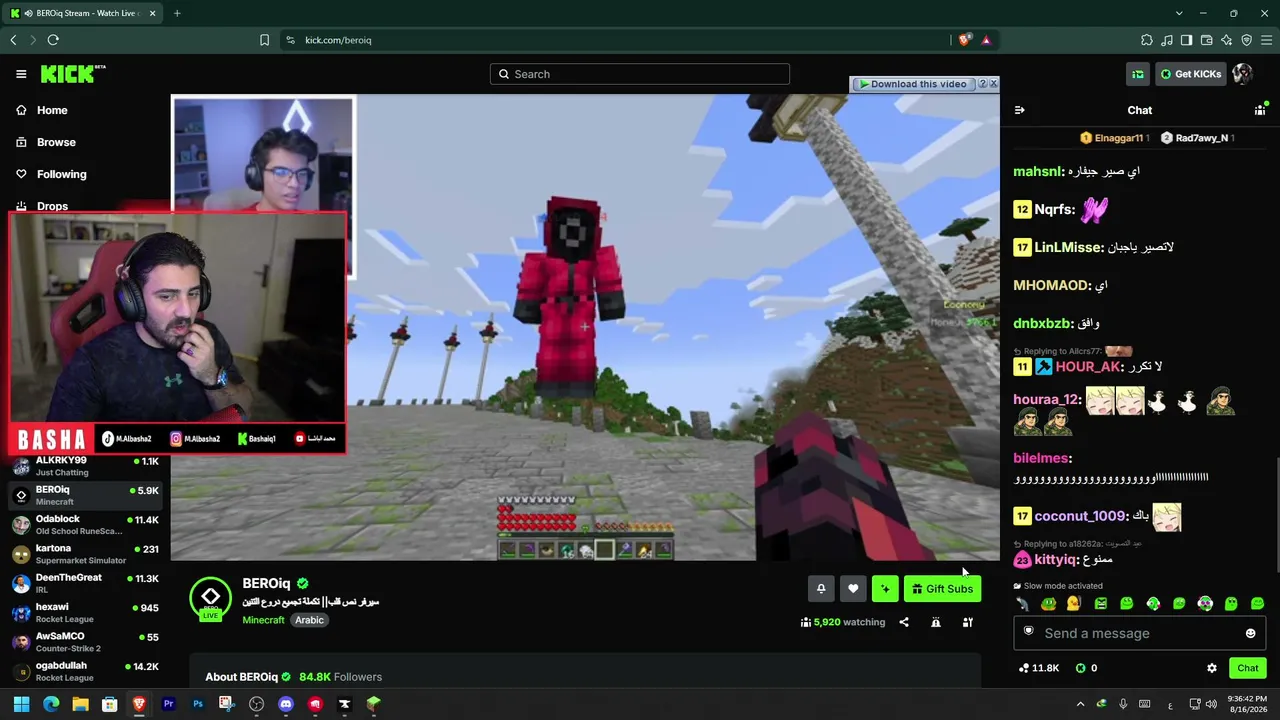Open Adobe Premiere Pro from taskbar

(x=168, y=704)
